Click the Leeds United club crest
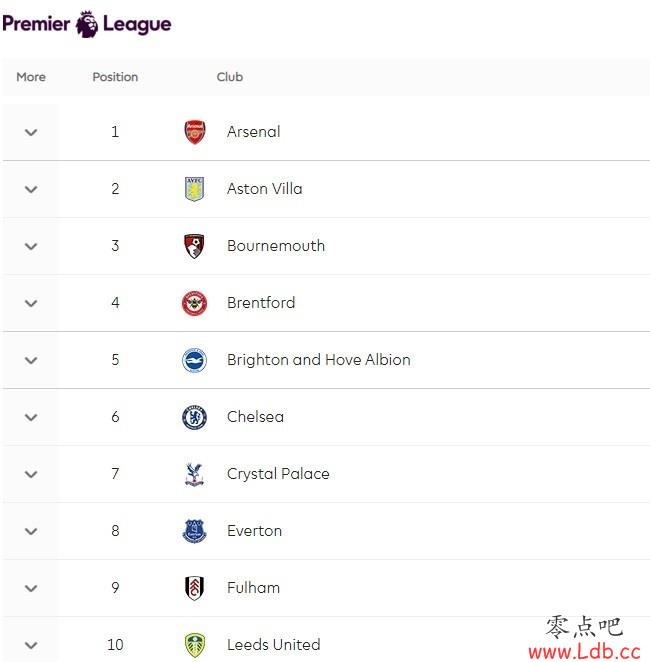The height and width of the screenshot is (662, 650). (195, 645)
